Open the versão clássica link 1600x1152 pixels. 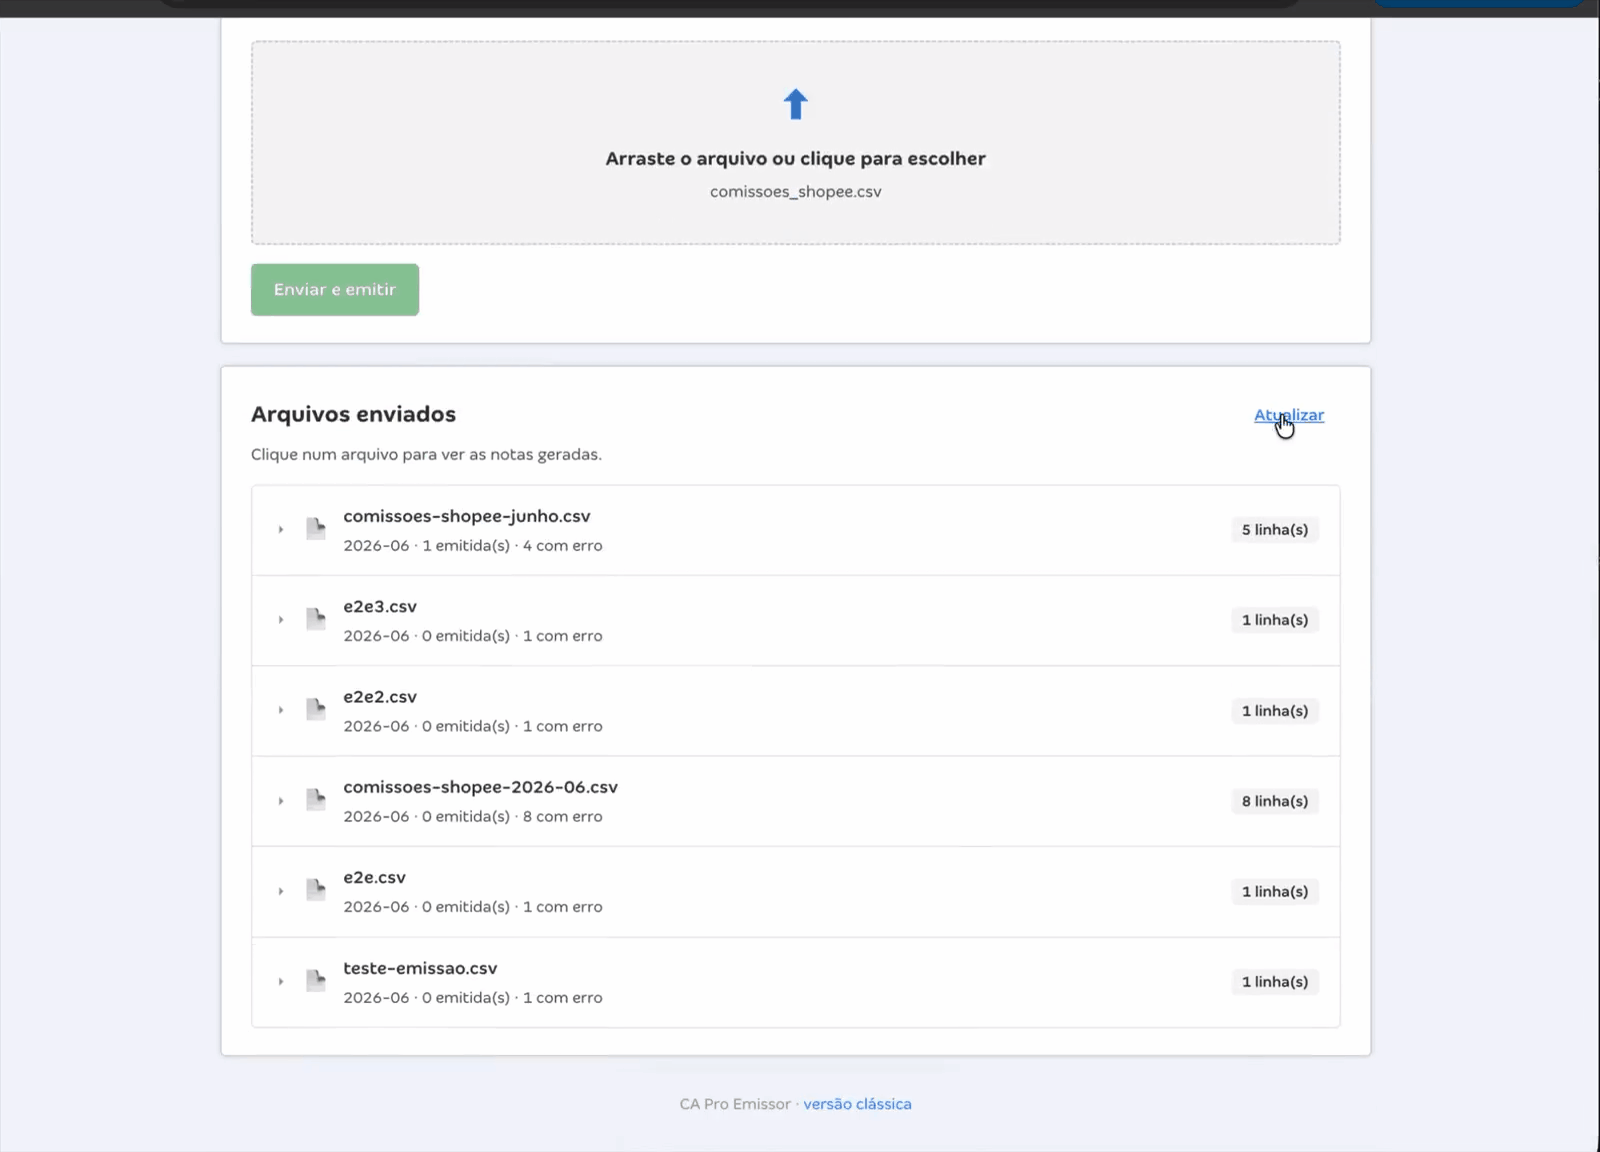point(857,1104)
